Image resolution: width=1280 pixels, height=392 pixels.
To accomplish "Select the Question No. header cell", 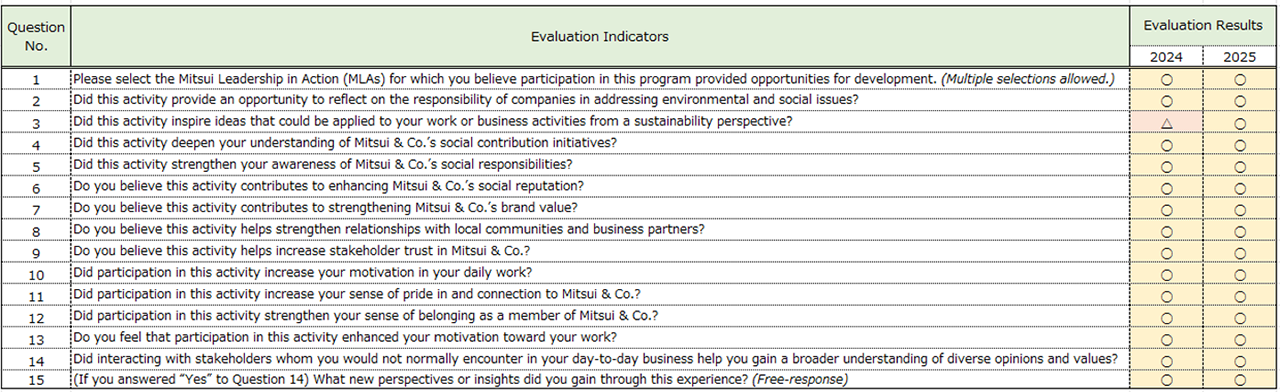I will point(36,36).
